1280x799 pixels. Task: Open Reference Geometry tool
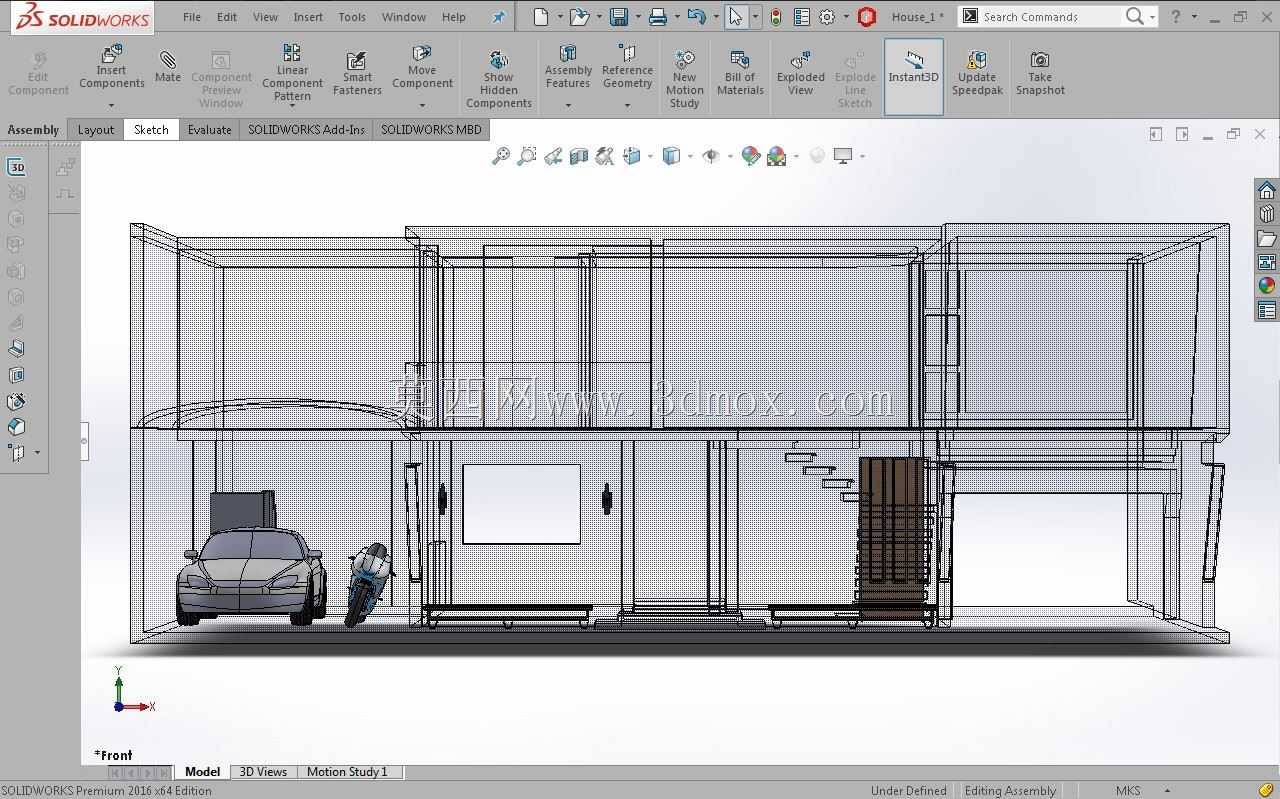[627, 67]
